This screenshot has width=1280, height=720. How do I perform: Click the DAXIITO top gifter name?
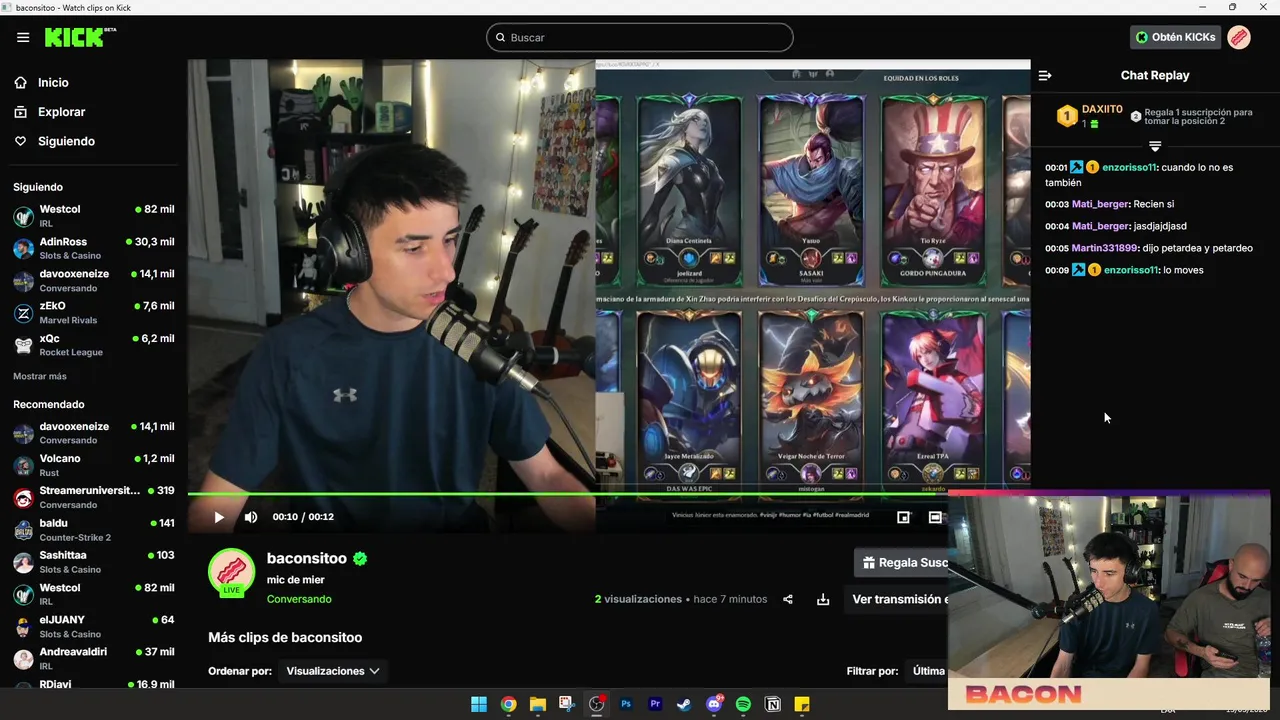click(x=1102, y=109)
